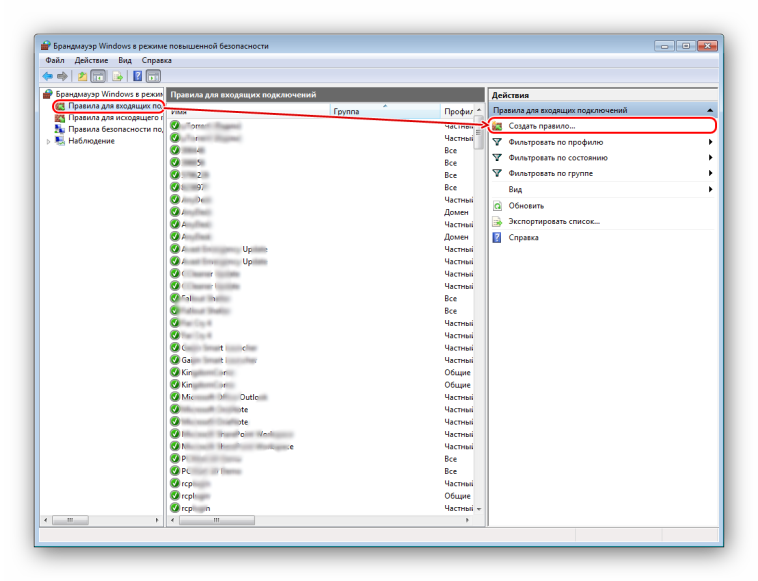Select the rule row ending in Outlook
The height and width of the screenshot is (581, 758).
(x=321, y=397)
